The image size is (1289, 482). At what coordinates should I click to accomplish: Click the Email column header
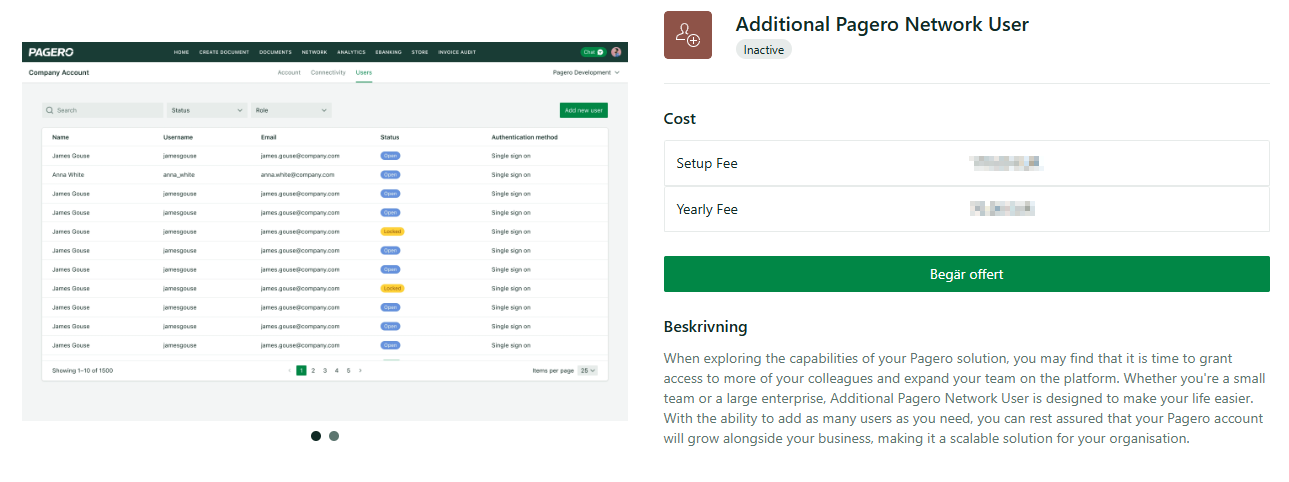tap(269, 137)
